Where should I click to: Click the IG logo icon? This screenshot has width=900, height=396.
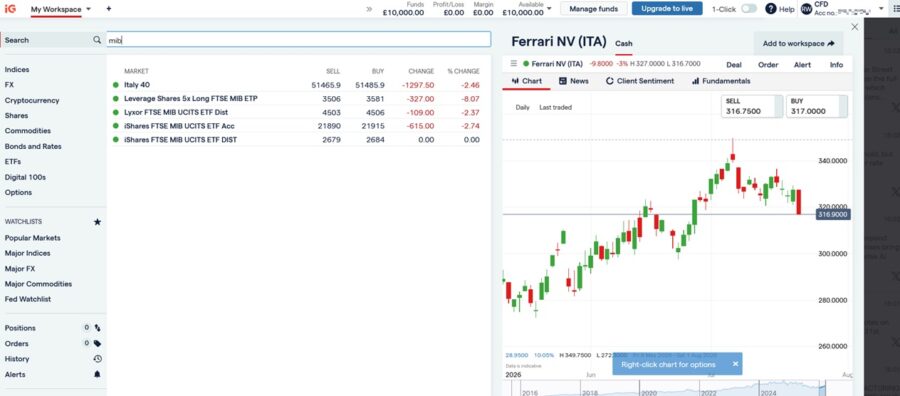tap(10, 9)
